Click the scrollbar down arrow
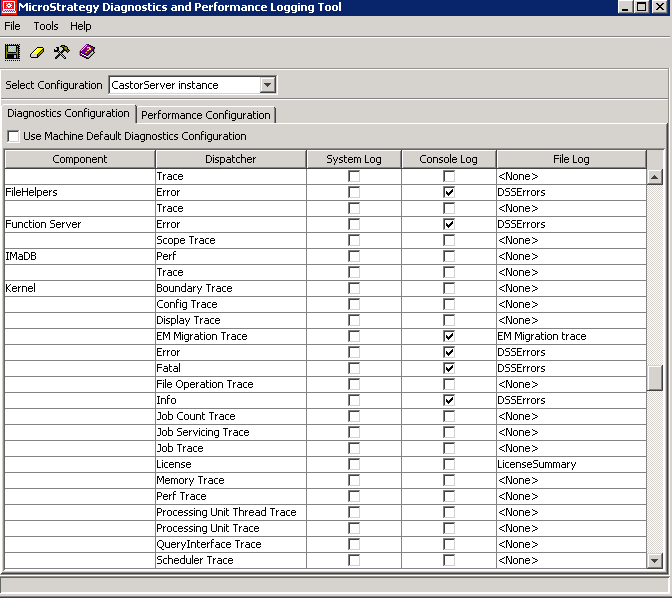This screenshot has width=672, height=598. [x=654, y=560]
